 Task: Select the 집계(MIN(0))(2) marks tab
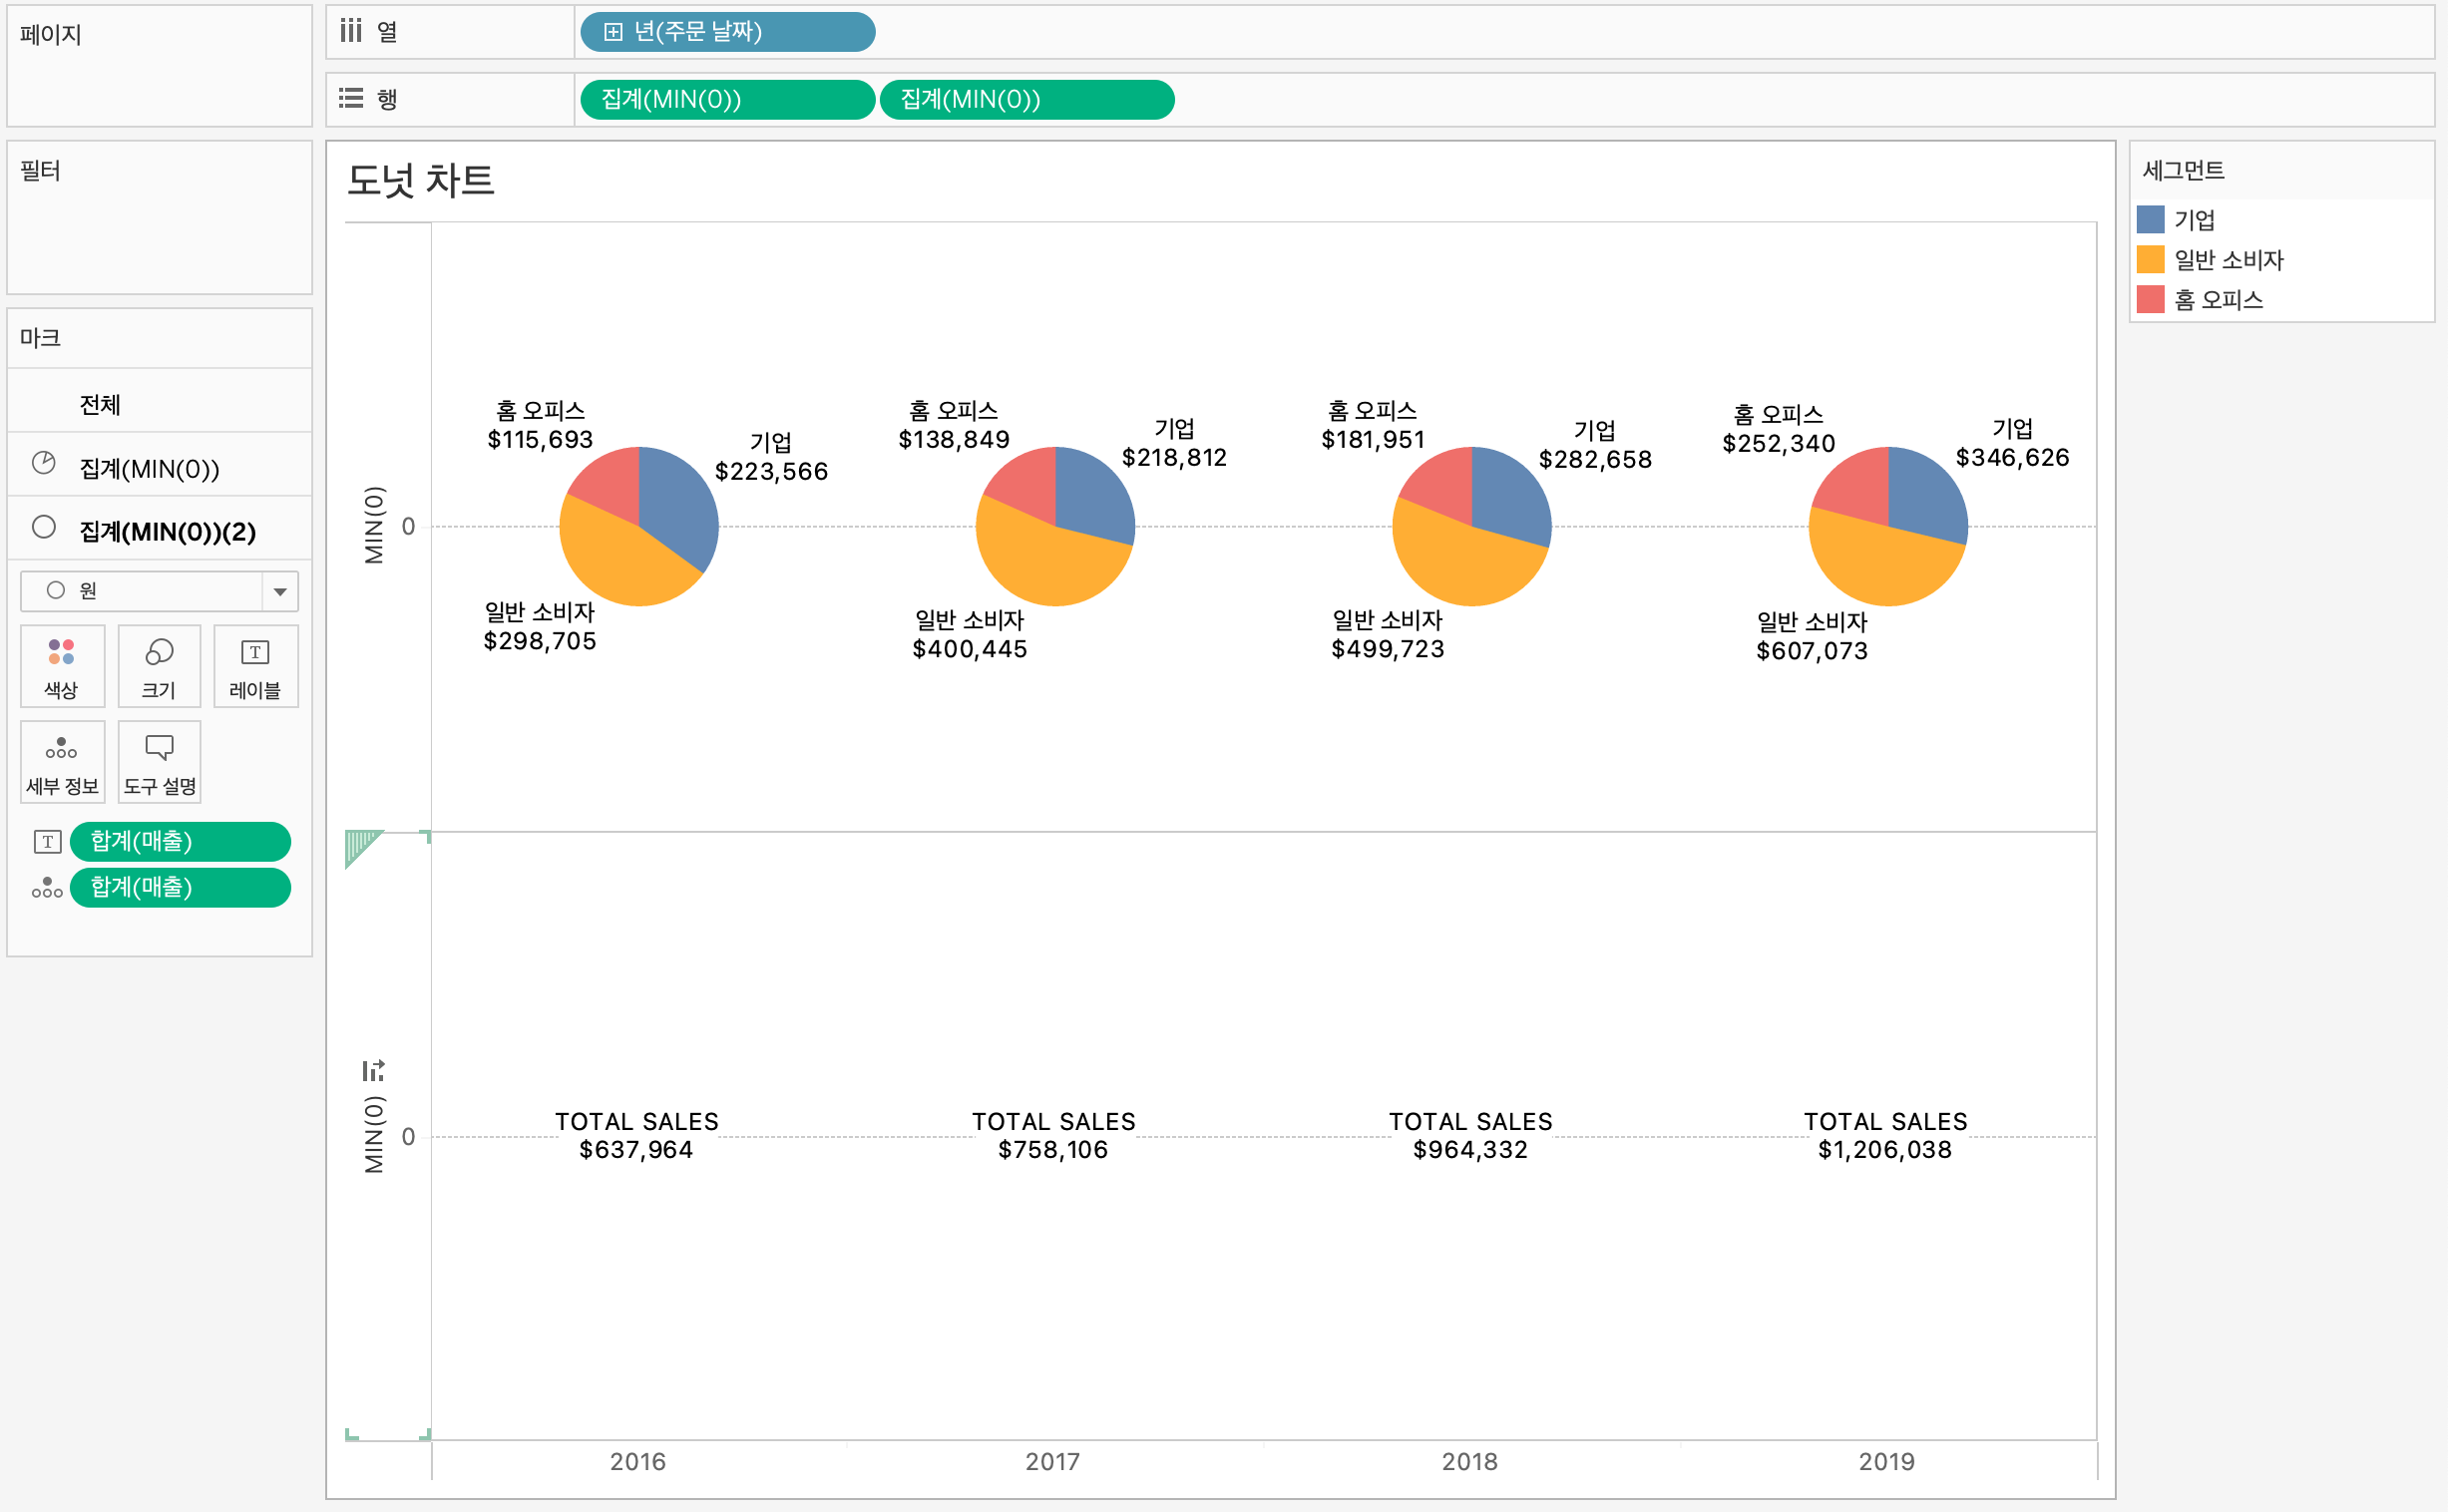(167, 530)
